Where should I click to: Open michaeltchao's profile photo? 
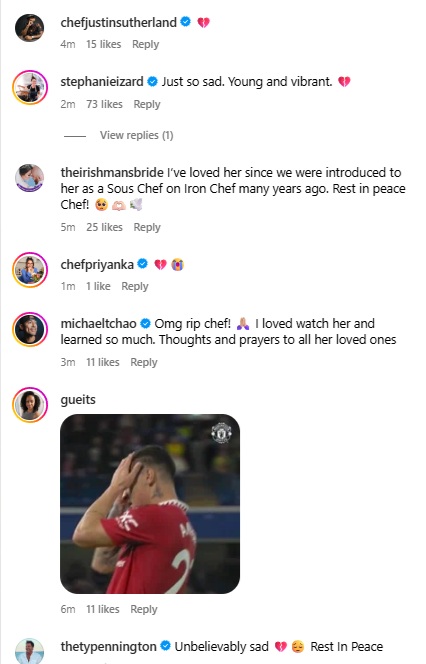tap(30, 329)
